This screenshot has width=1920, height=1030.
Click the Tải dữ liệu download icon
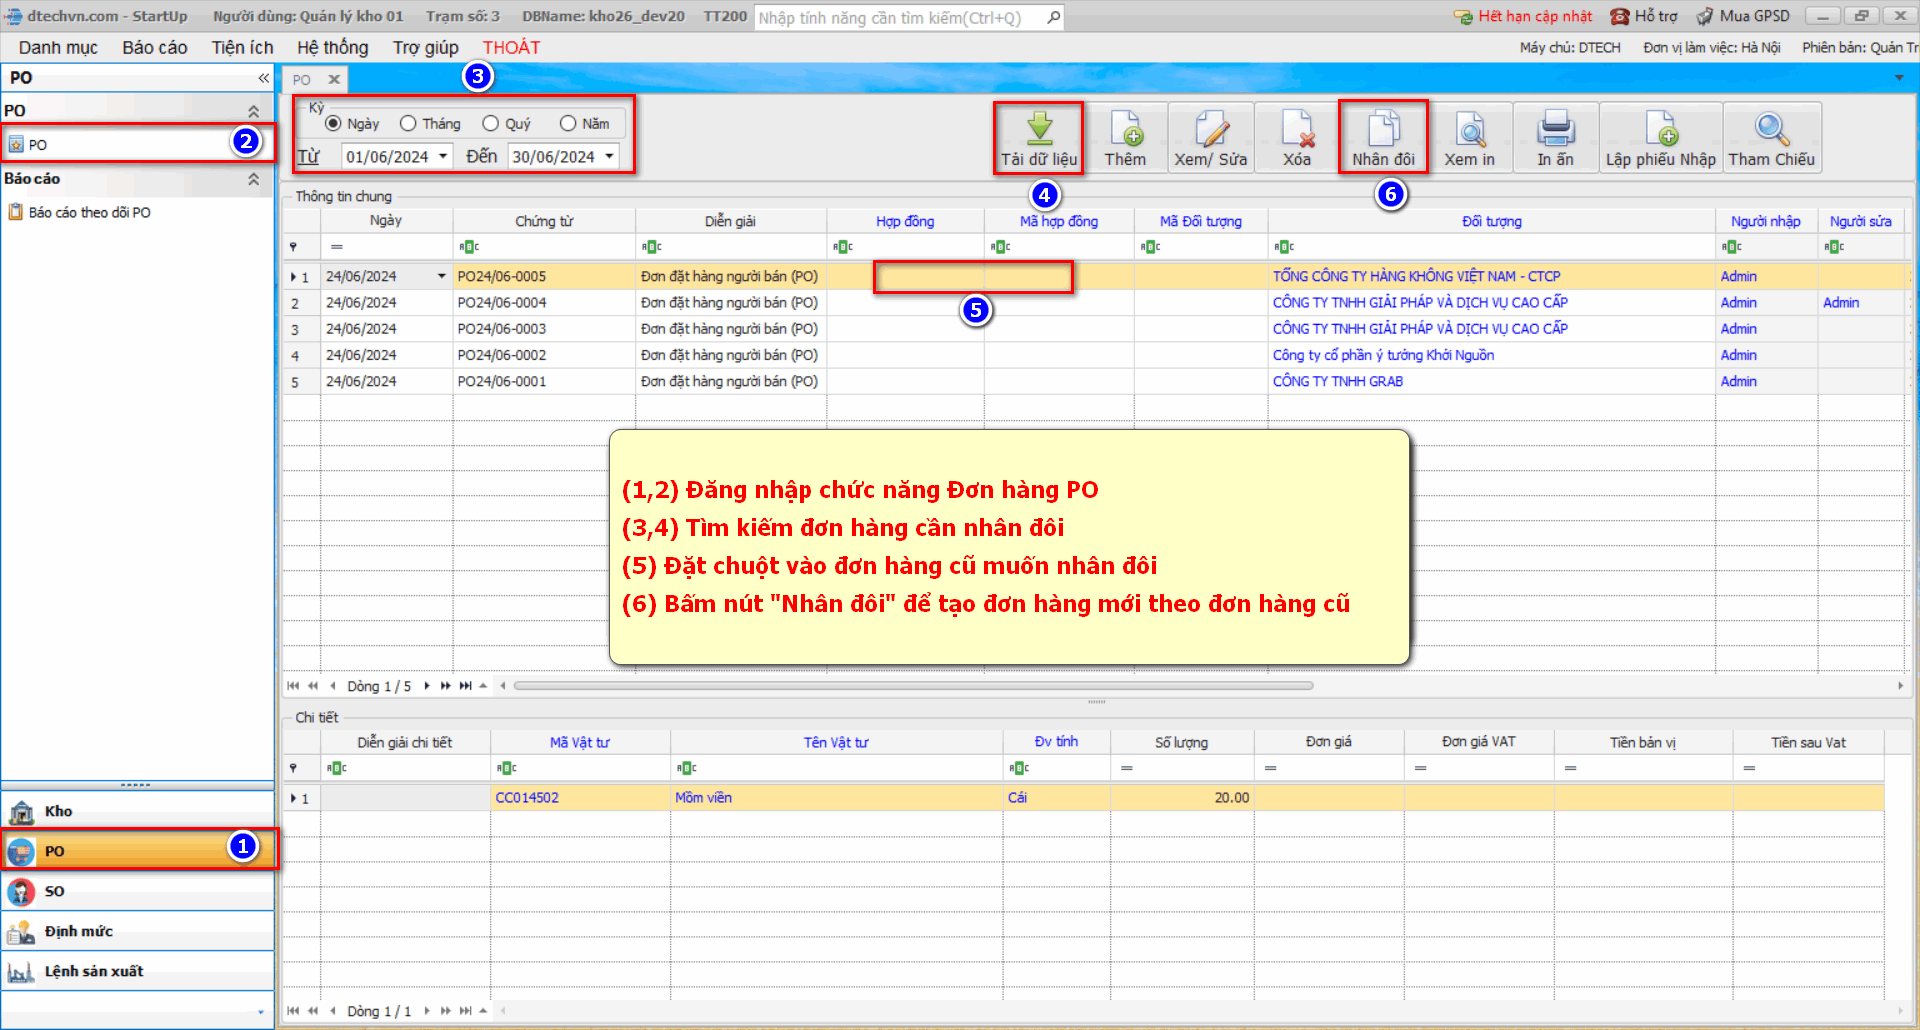[x=1039, y=130]
